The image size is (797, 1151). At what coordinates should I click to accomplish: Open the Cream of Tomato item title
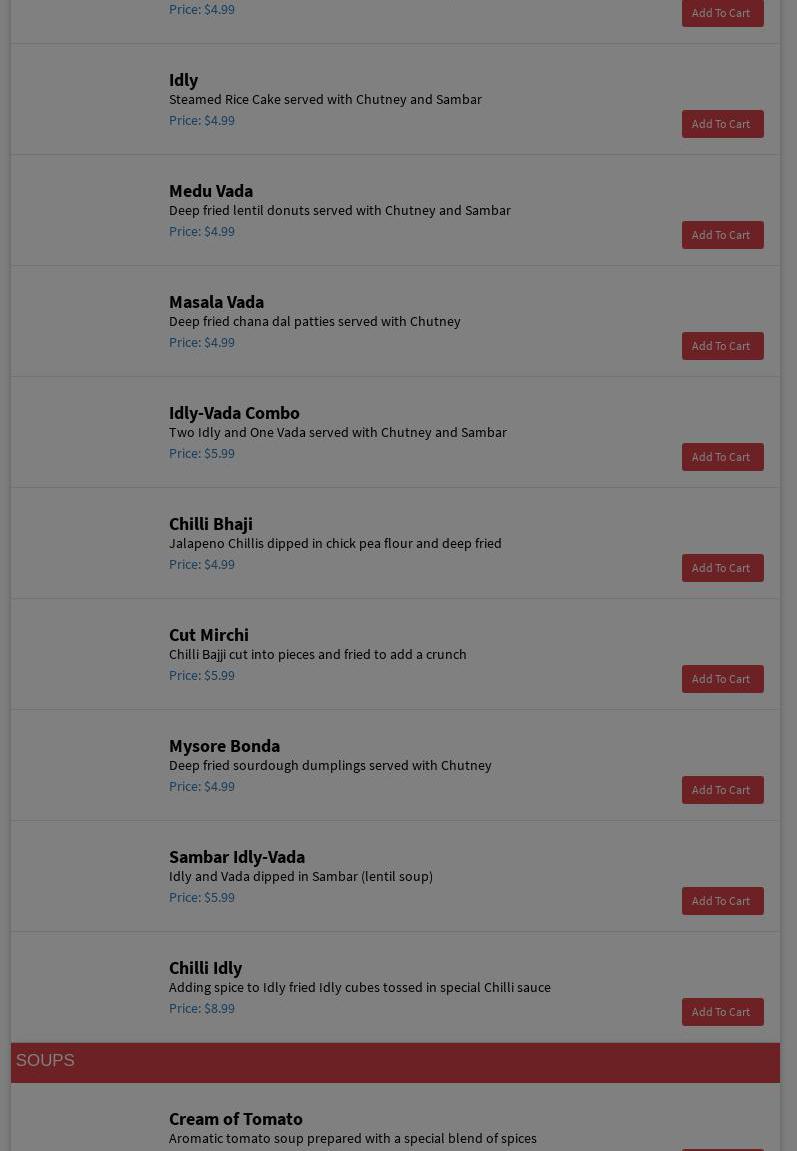coord(236,1119)
